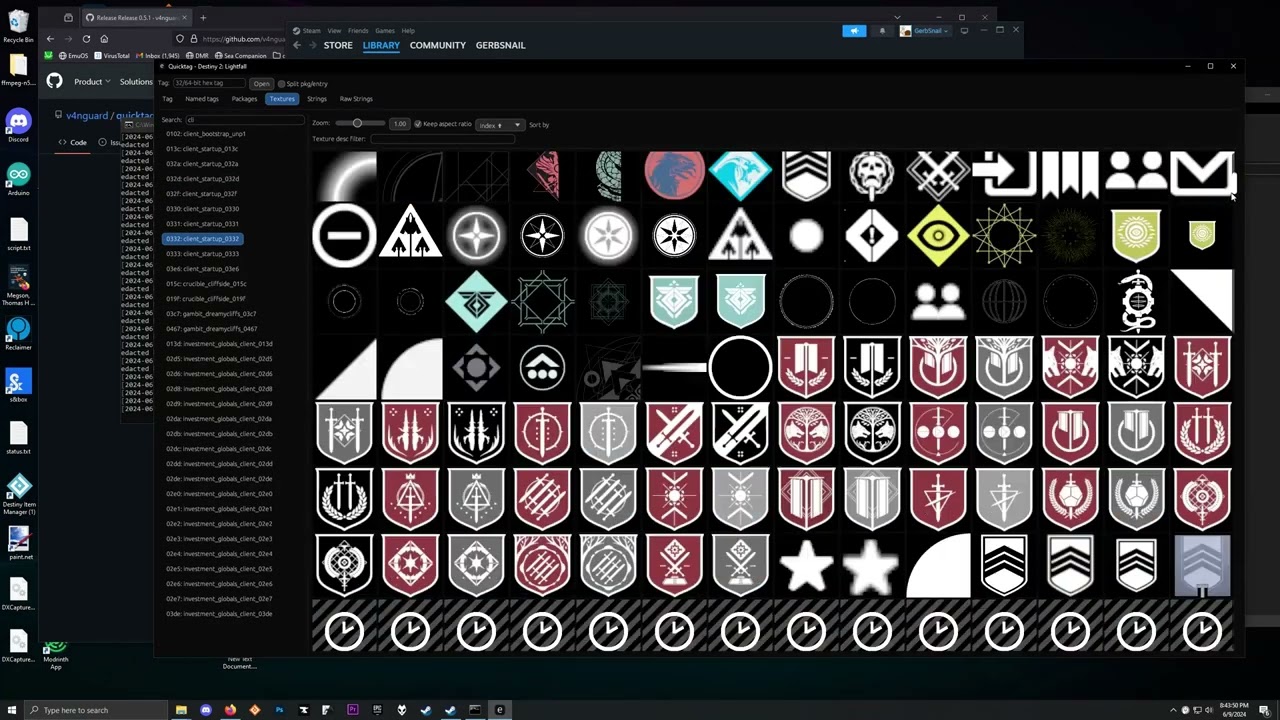Select package 0102: client_bootstrap_unp1
Screen dimensions: 1280x720
pyautogui.click(x=206, y=134)
